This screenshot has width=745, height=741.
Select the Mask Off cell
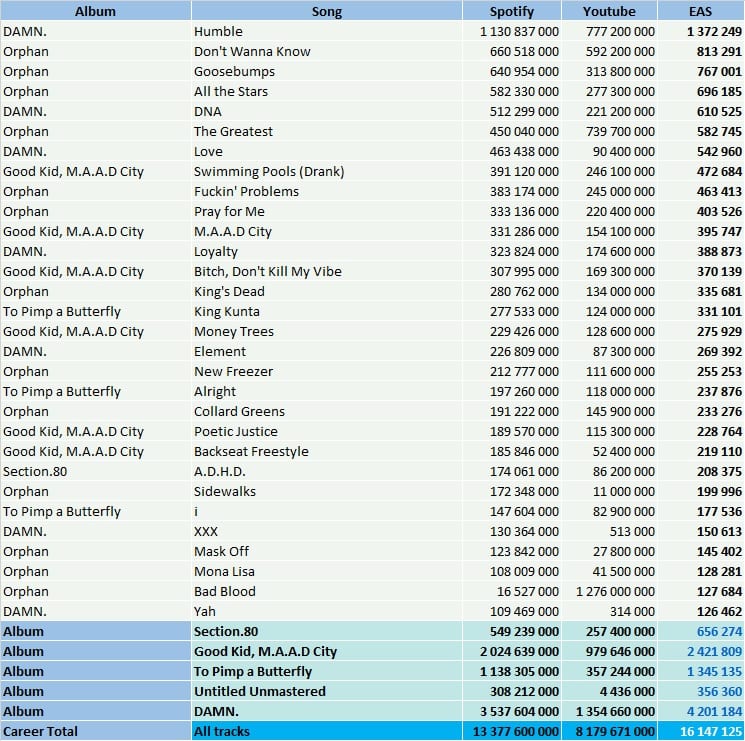click(326, 551)
